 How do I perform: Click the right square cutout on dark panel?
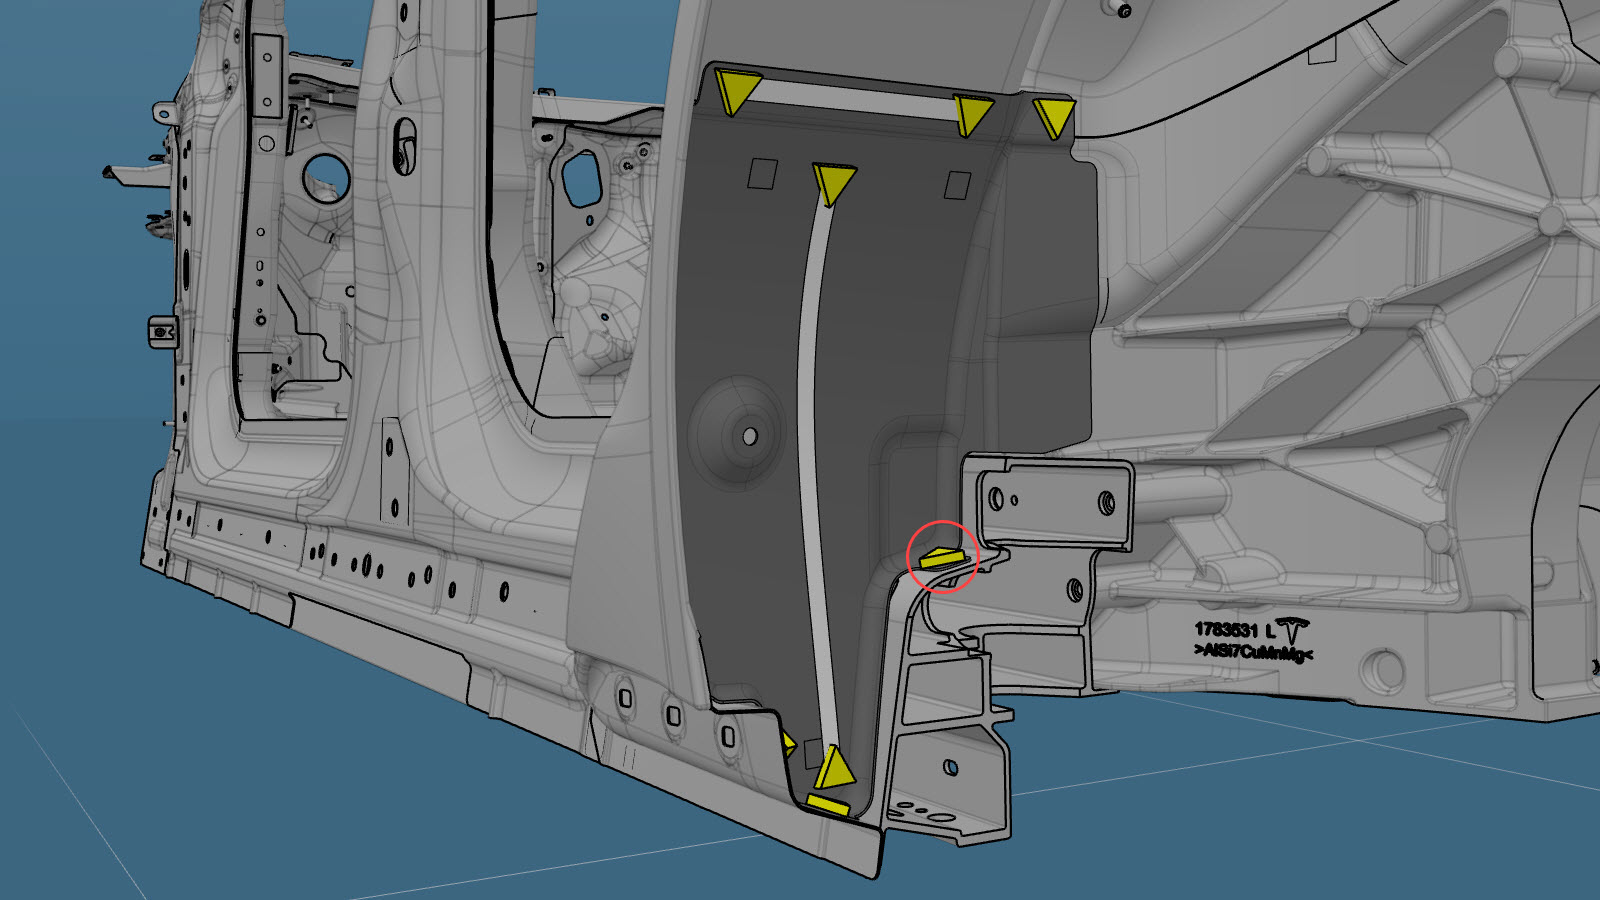tap(957, 185)
